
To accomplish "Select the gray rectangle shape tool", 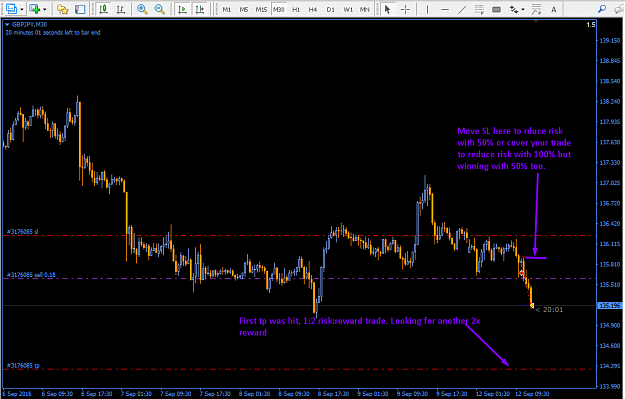I will [x=496, y=9].
